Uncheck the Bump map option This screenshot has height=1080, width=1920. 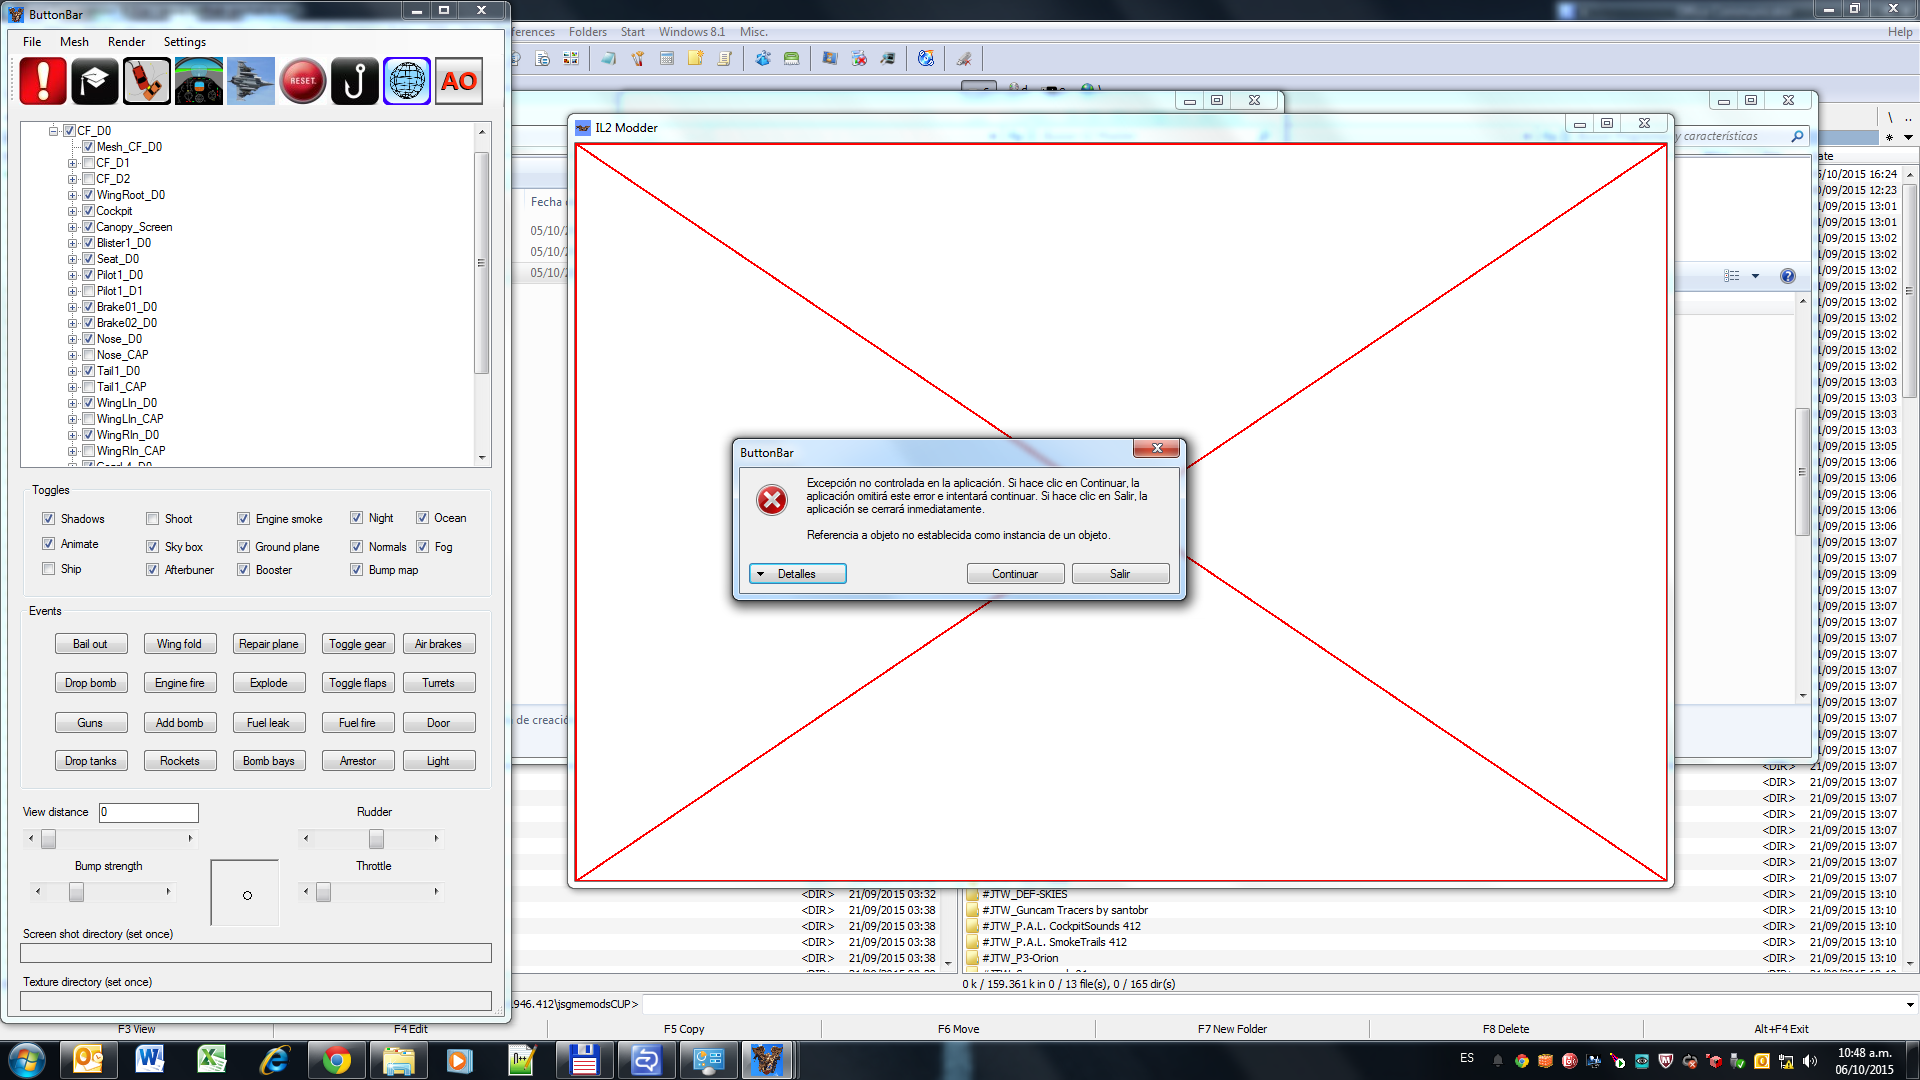pos(356,570)
